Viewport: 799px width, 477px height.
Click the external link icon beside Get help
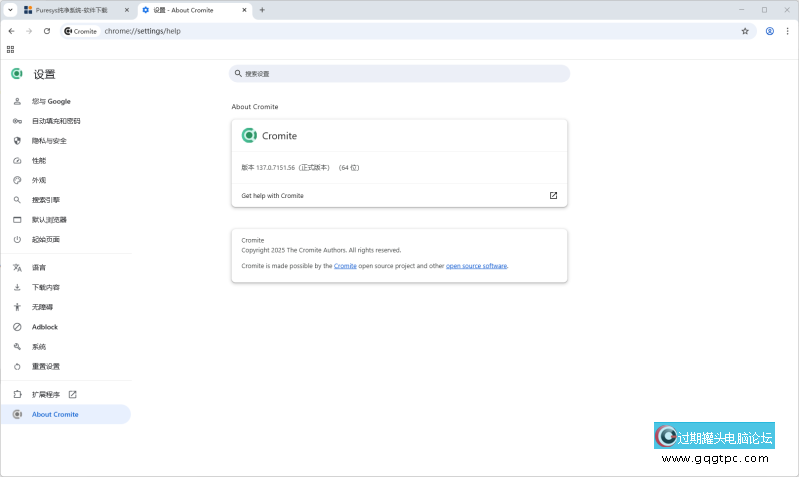(553, 196)
